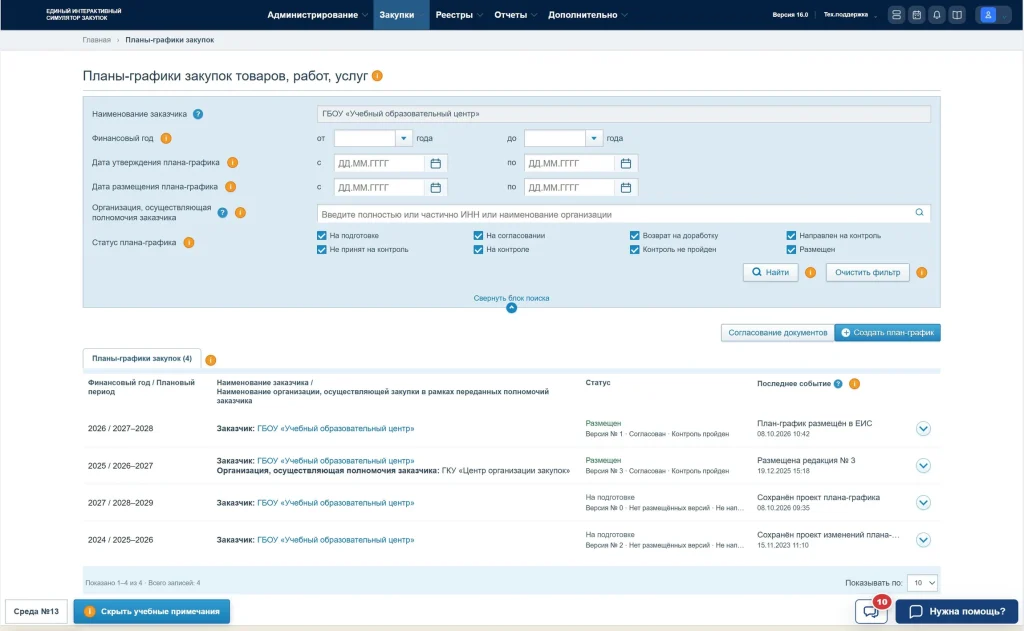The width and height of the screenshot is (1024, 631).
Task: Click Создать план-график button
Action: pyautogui.click(x=888, y=332)
